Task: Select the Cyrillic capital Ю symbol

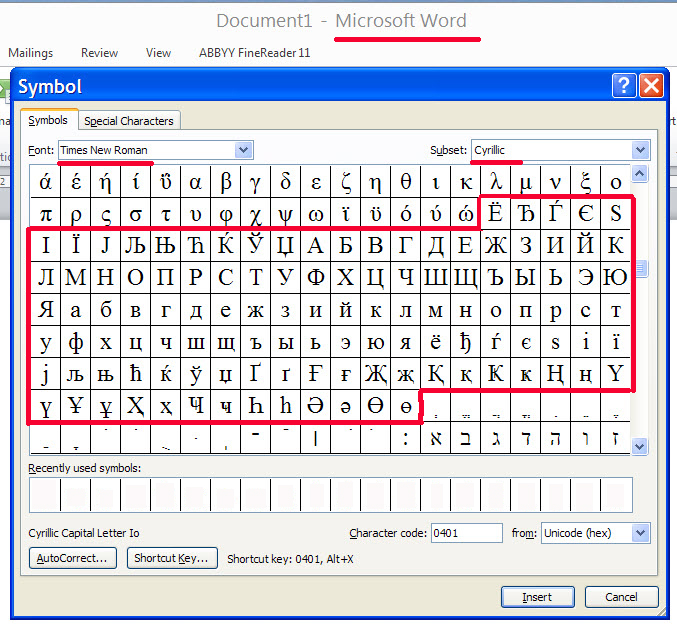Action: click(x=615, y=277)
